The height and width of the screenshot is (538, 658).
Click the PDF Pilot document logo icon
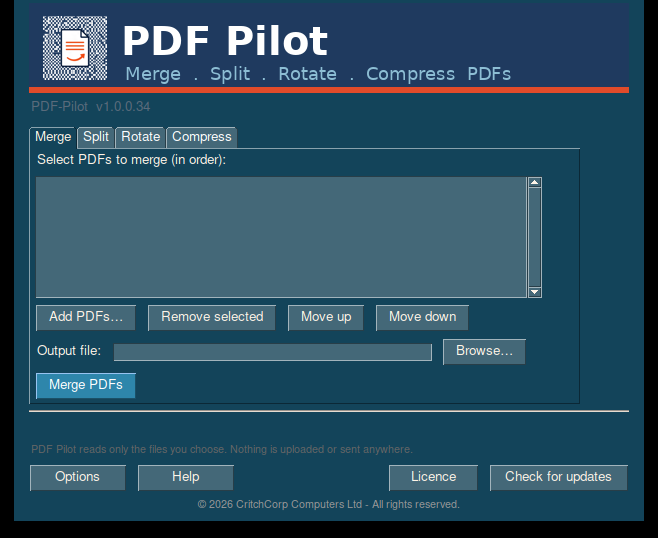click(75, 48)
